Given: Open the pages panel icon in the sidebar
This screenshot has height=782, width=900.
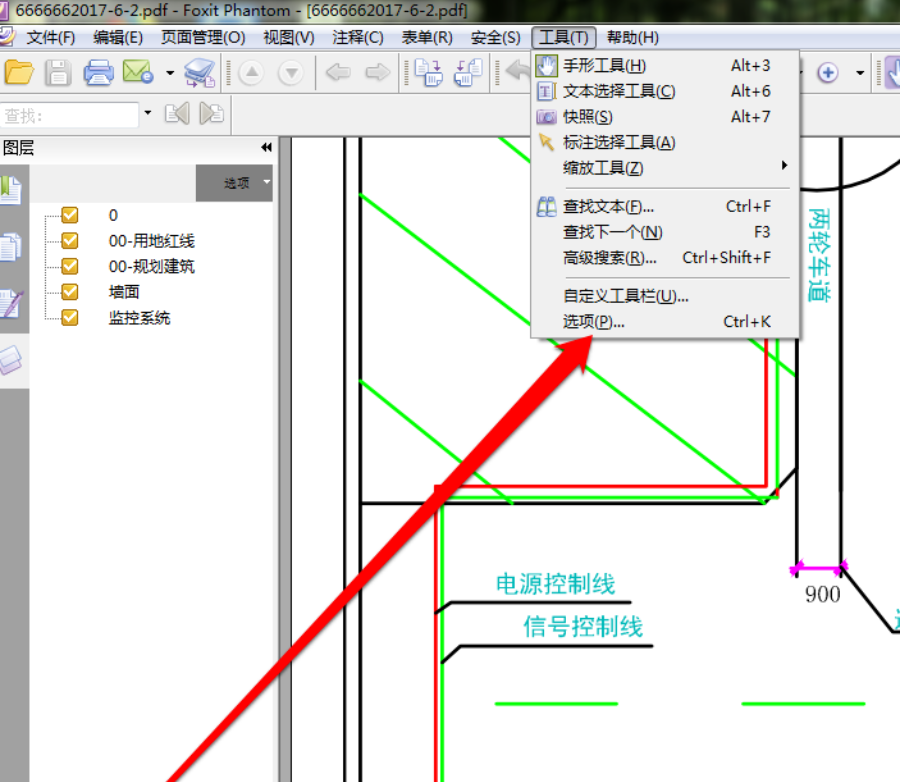Looking at the screenshot, I should [x=11, y=247].
